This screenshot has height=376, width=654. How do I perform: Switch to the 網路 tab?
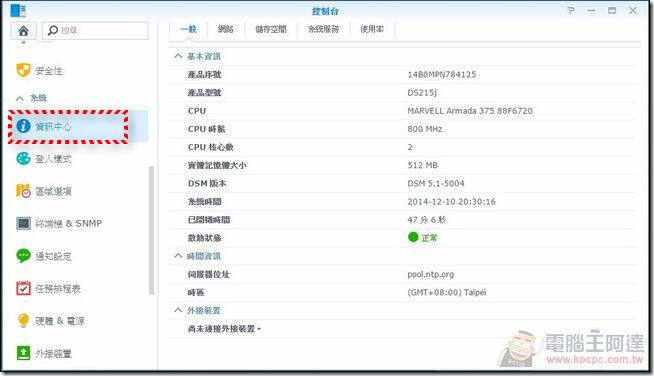[x=226, y=29]
